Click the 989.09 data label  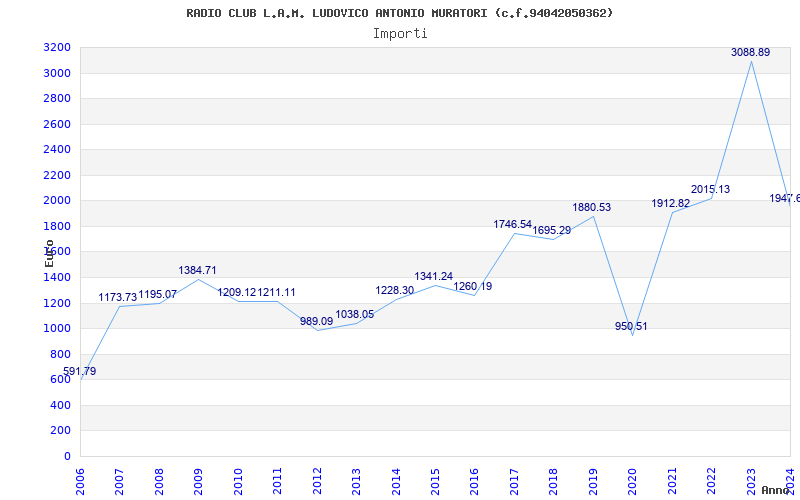(x=316, y=321)
